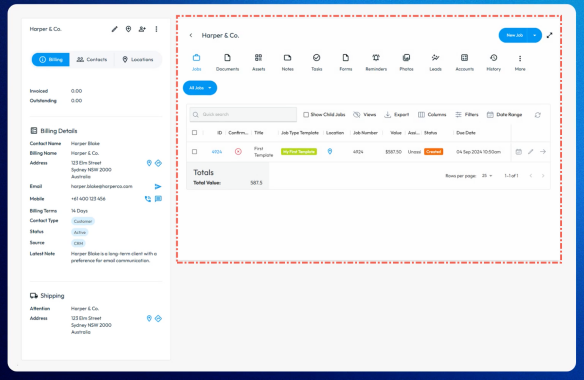Go to previous page of jobs

coord(531,176)
